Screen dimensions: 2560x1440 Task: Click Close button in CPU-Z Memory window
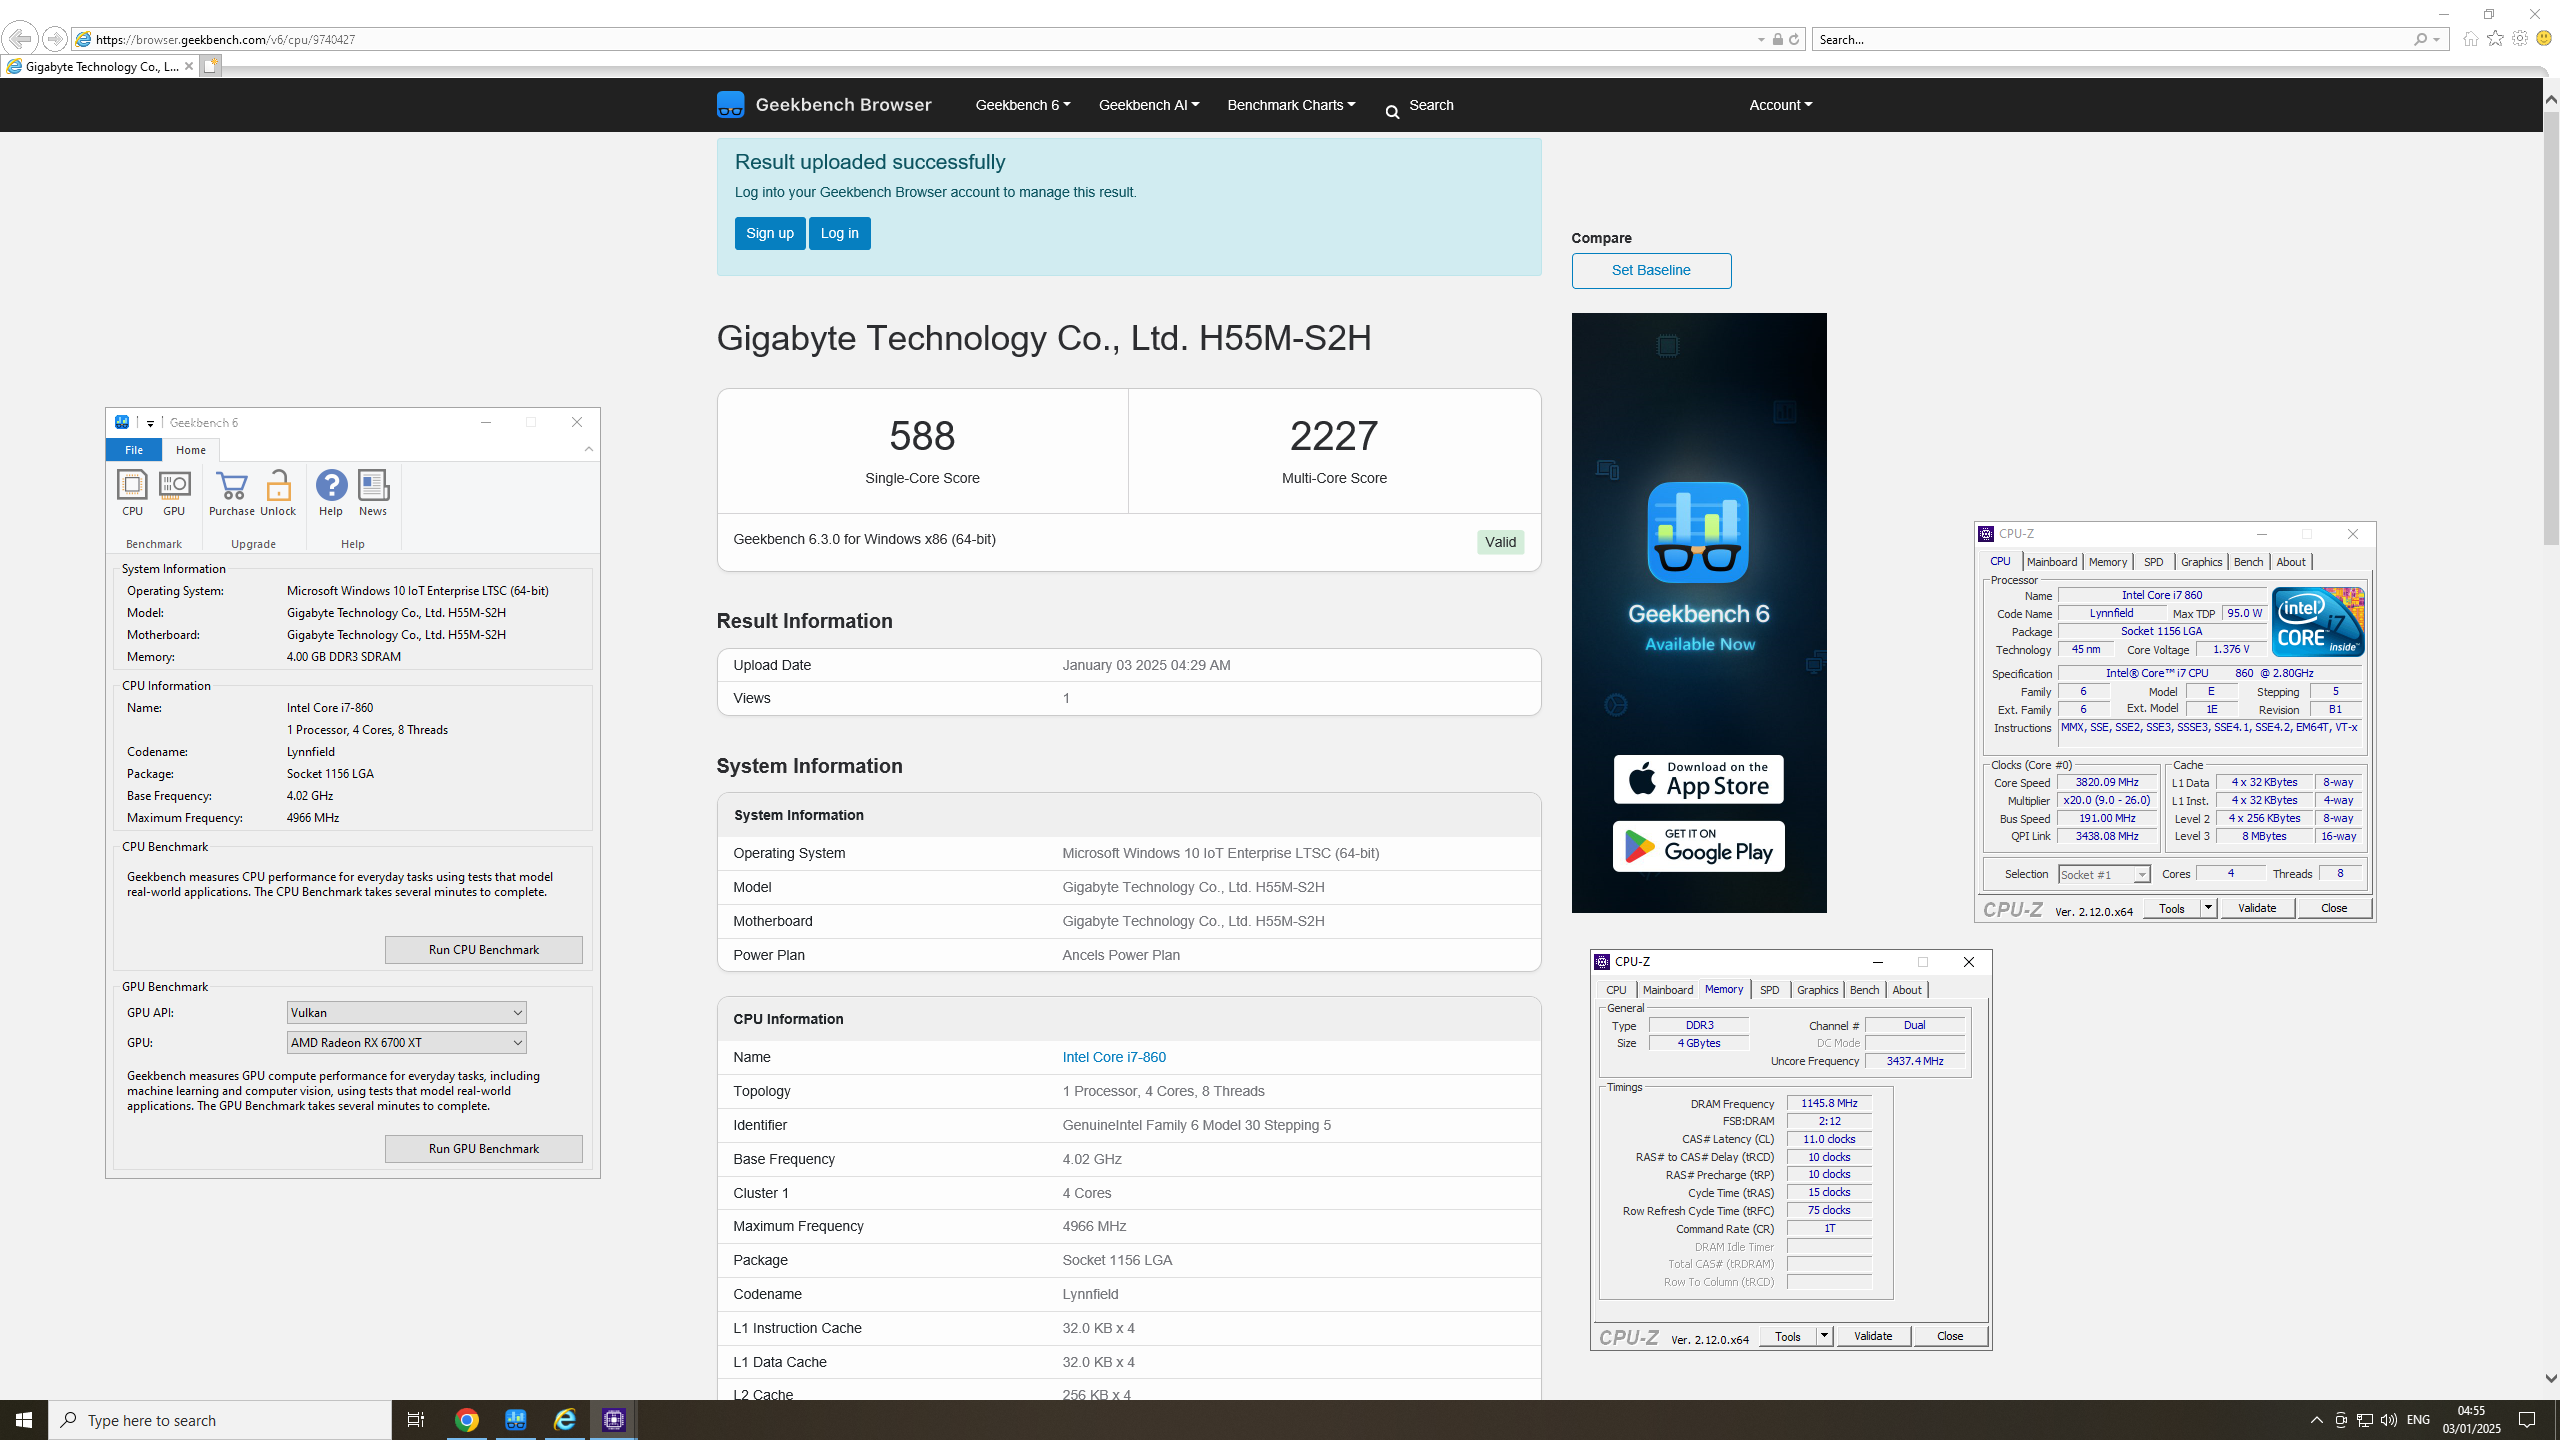tap(1950, 1336)
